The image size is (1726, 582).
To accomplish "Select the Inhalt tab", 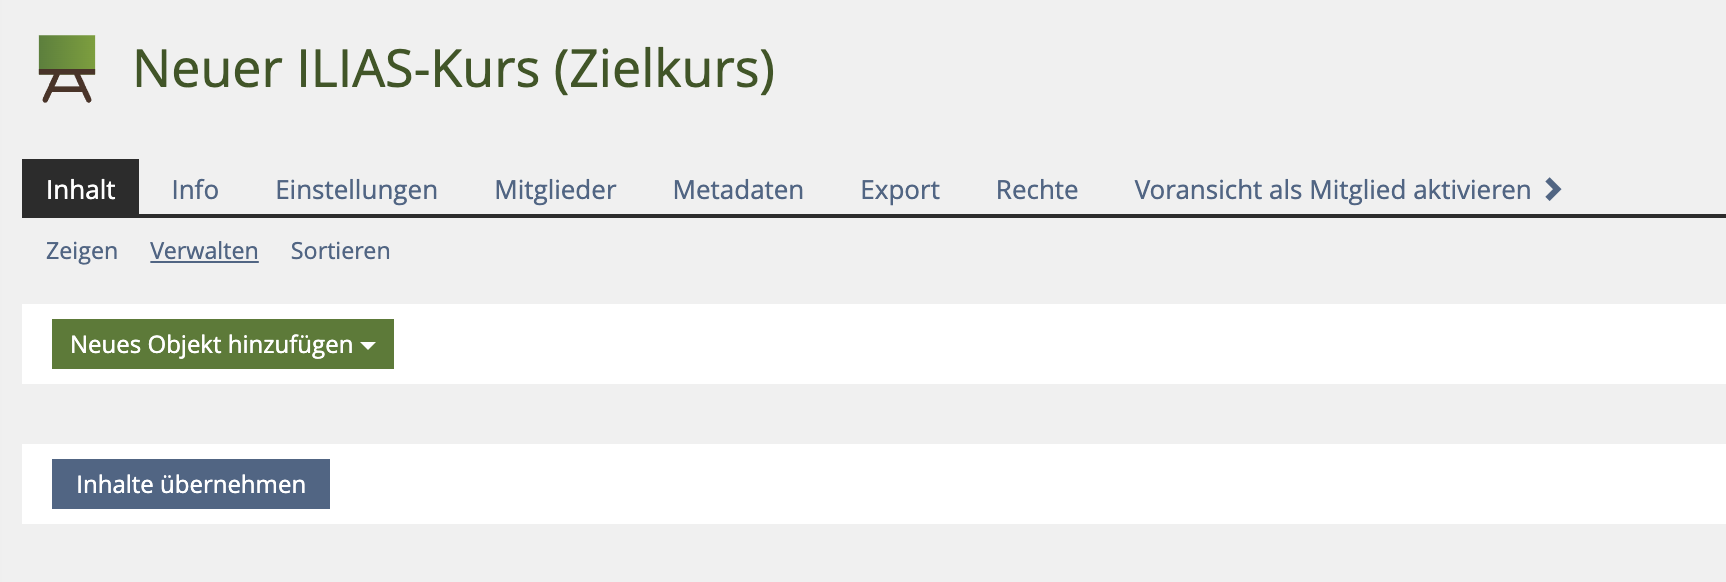I will click(x=80, y=189).
